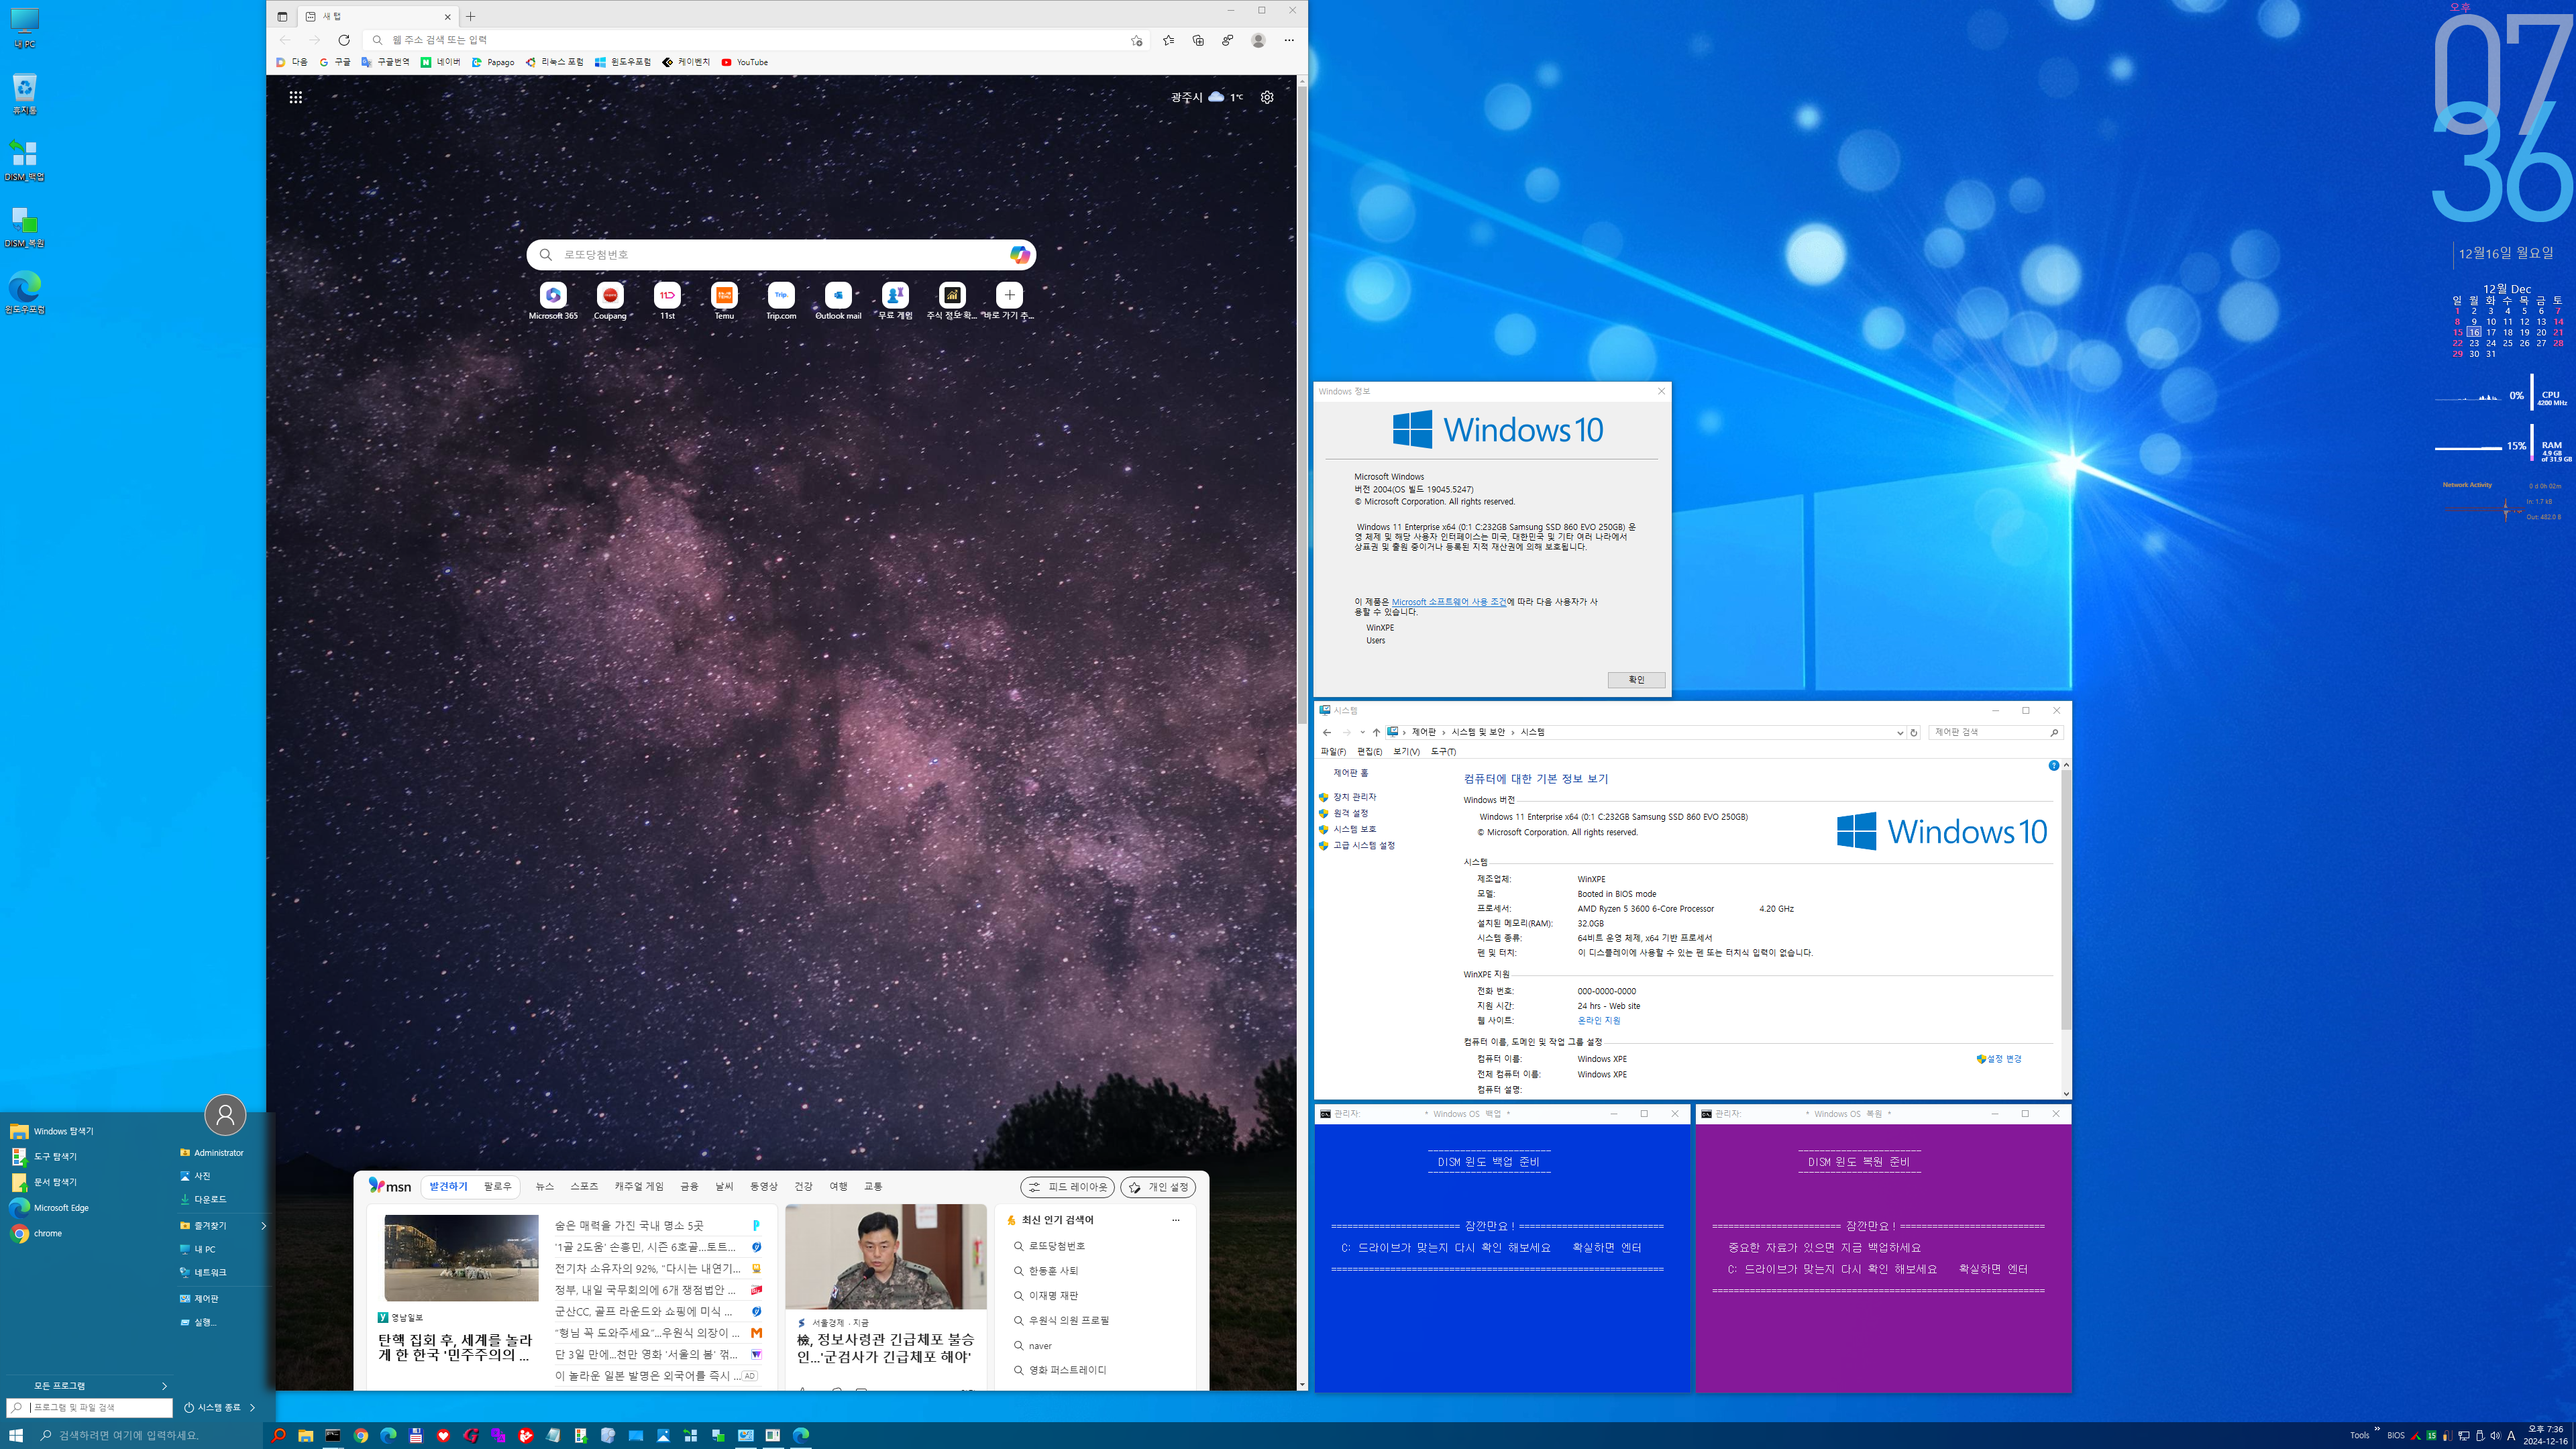Open 보기(V) menu in System window

[1406, 751]
